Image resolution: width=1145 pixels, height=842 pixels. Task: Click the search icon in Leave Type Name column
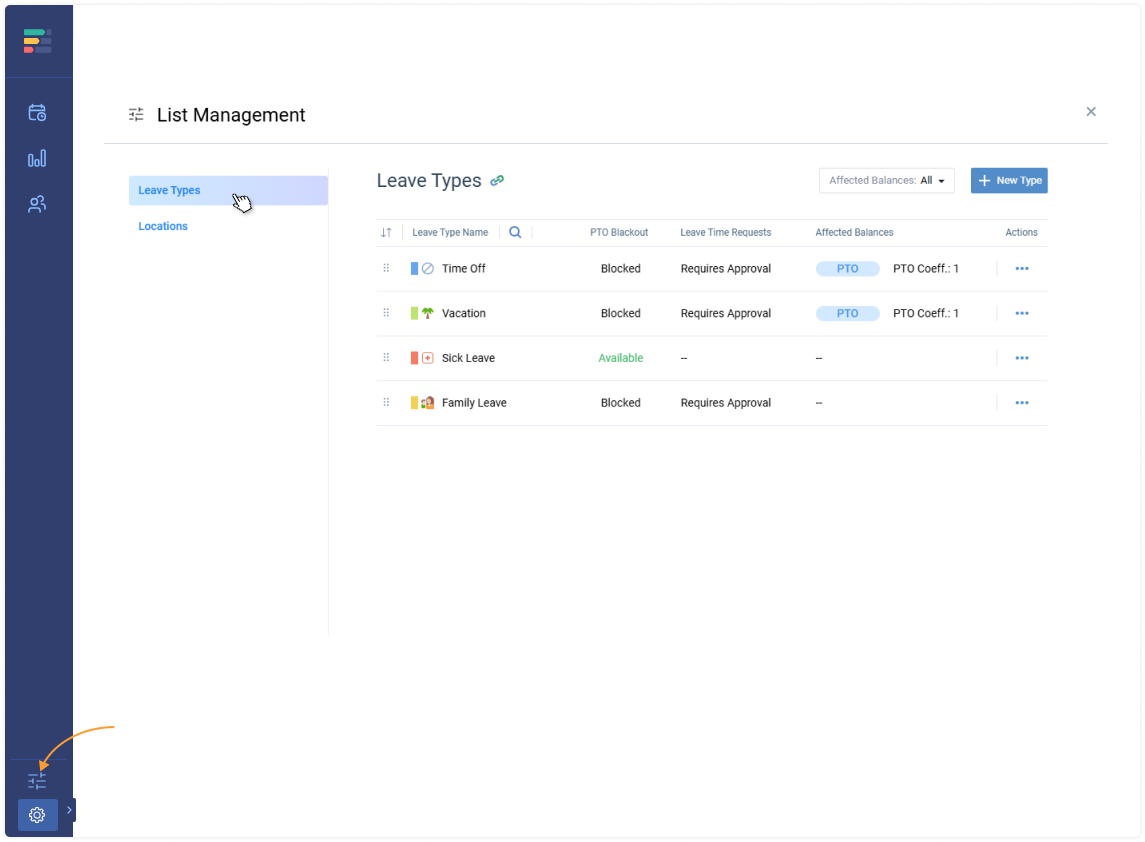(515, 232)
